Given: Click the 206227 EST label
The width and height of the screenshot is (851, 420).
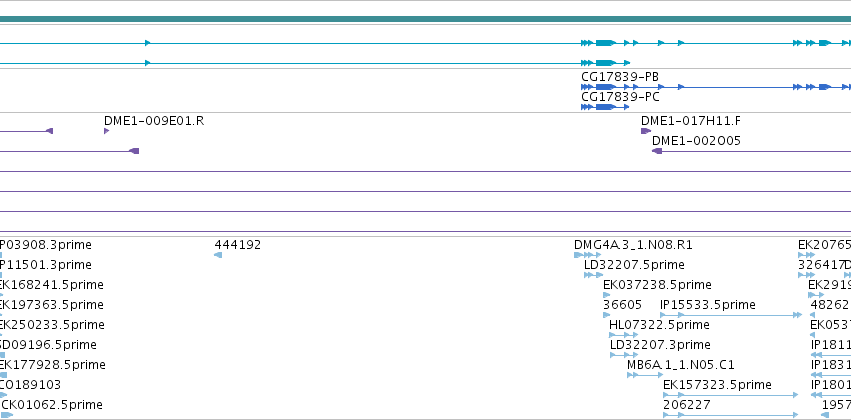Looking at the screenshot, I should (x=687, y=405).
